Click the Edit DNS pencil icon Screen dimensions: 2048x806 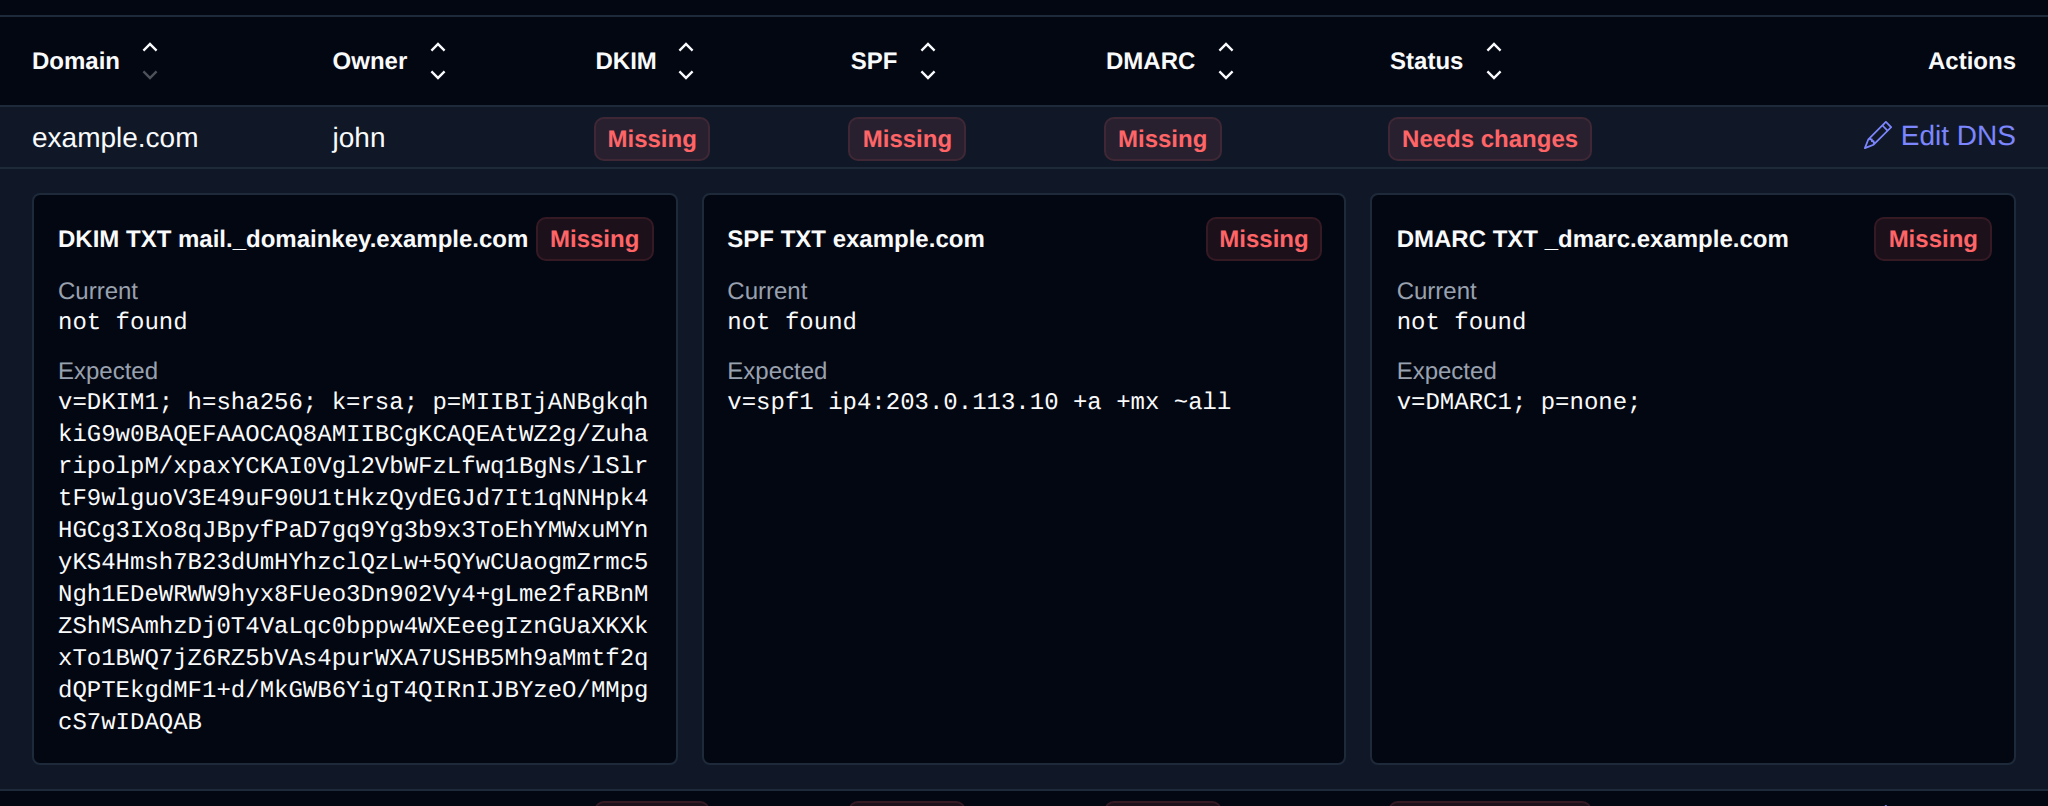[1877, 135]
